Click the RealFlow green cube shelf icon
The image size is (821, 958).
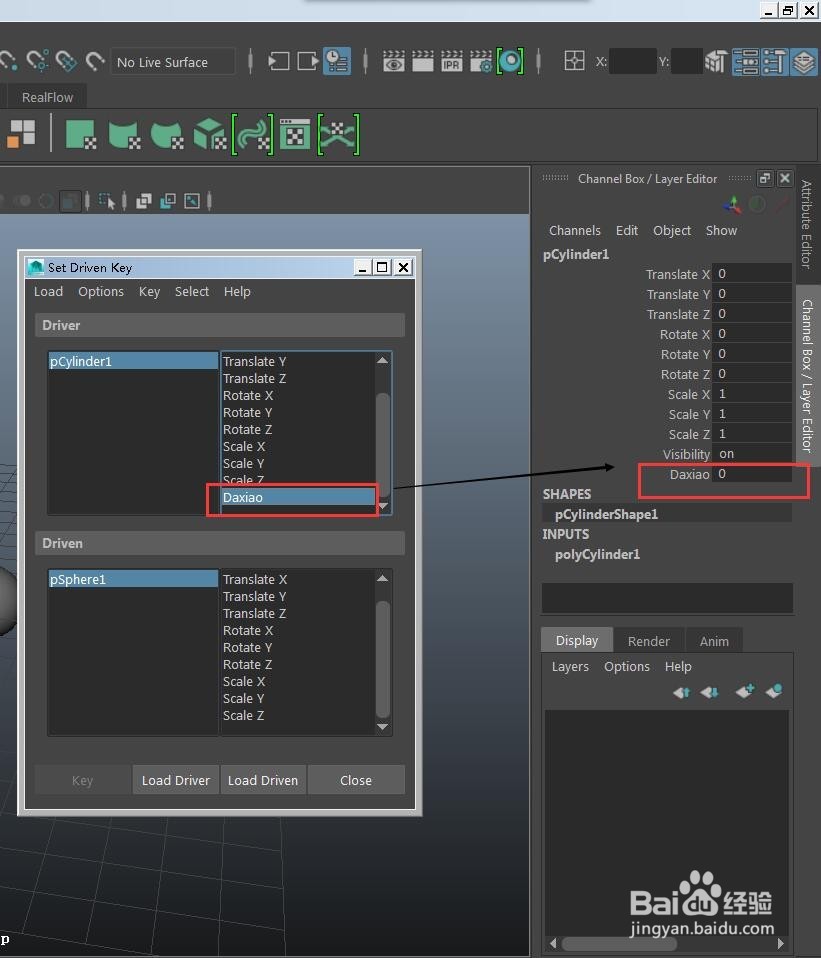[x=210, y=134]
